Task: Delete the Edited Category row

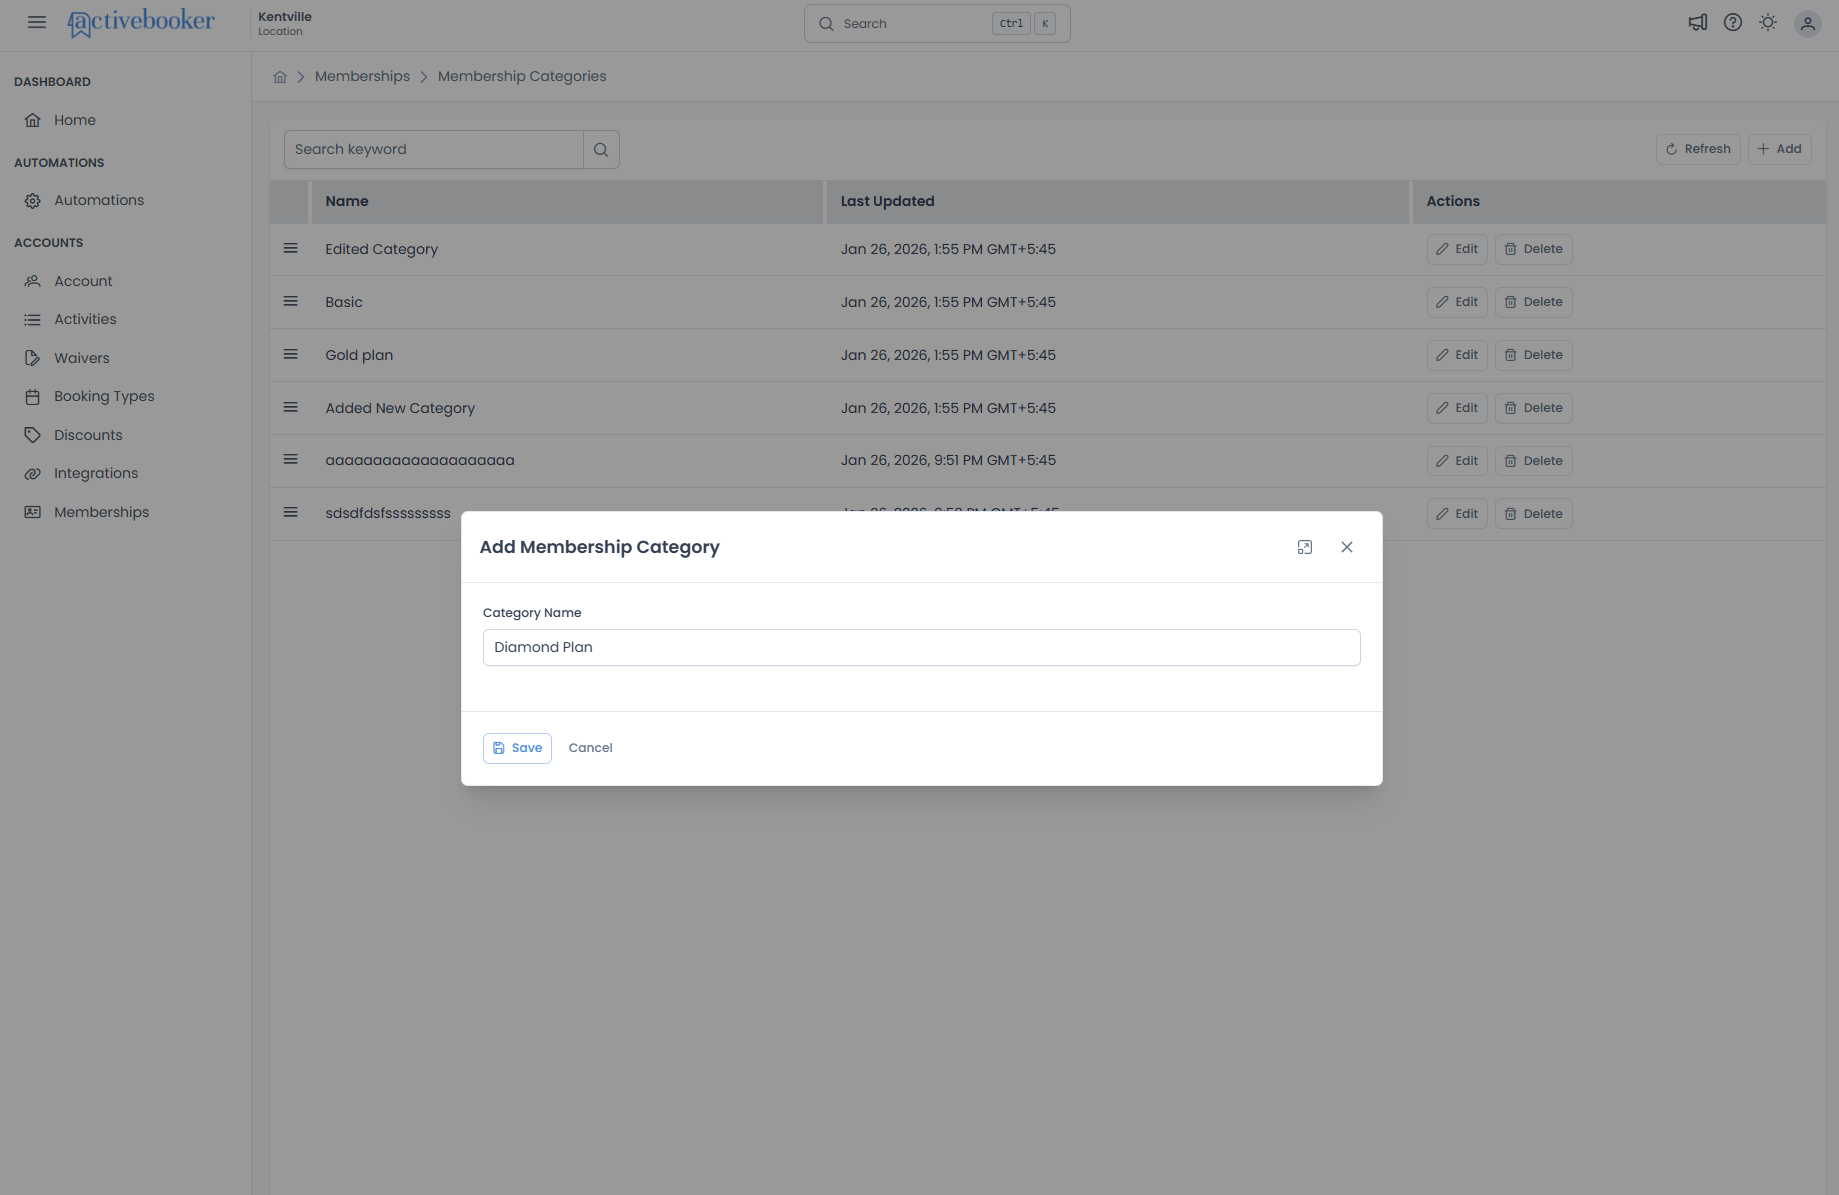Action: (1533, 249)
